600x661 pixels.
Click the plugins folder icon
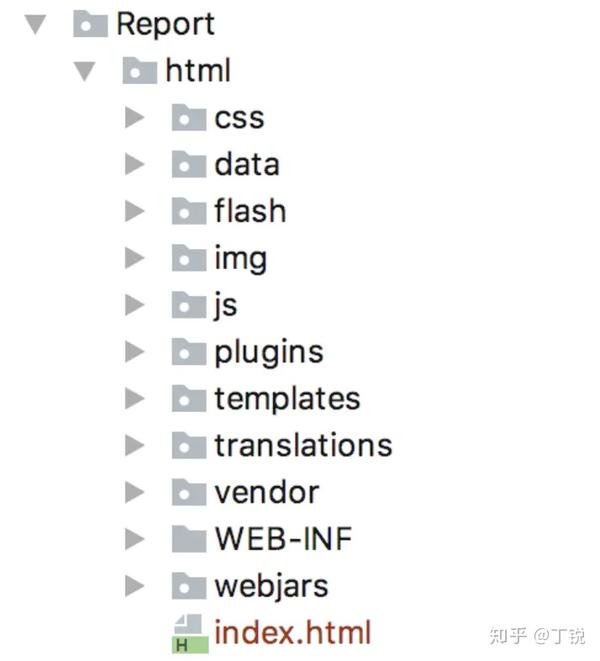click(189, 351)
